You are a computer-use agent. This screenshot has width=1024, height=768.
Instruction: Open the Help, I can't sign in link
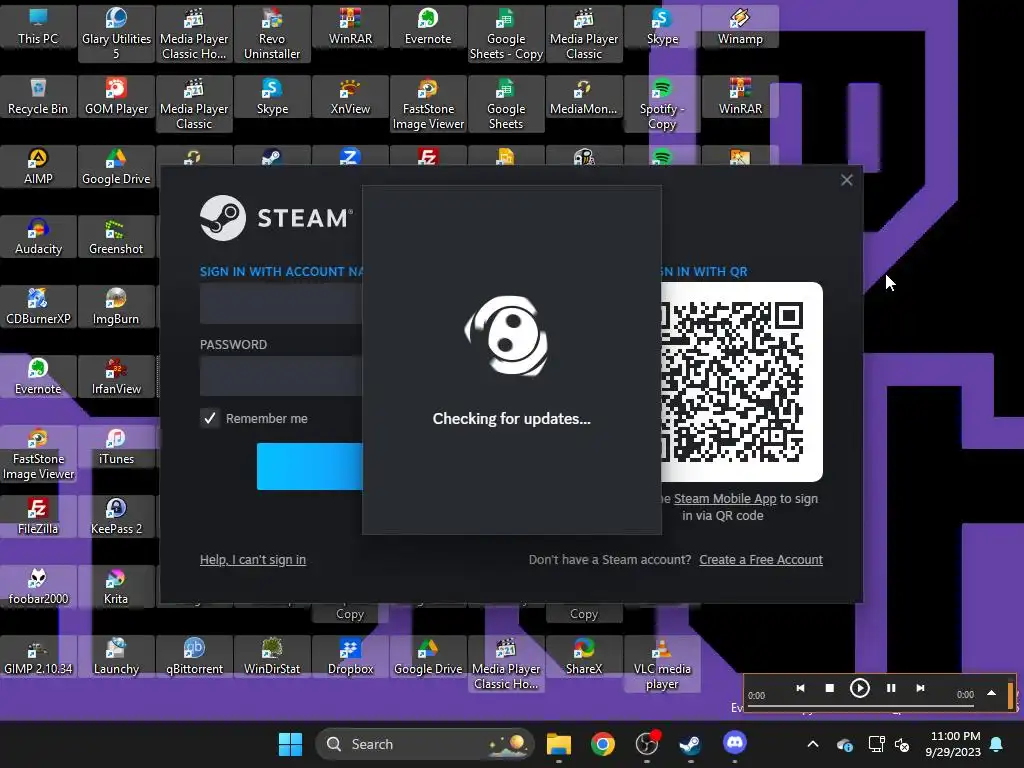253,560
